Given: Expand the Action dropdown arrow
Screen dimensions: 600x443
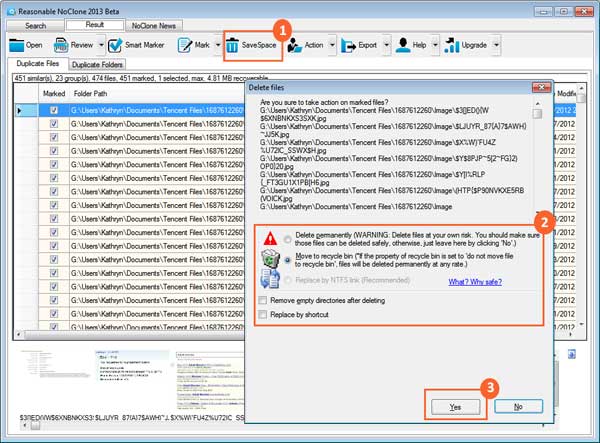Looking at the screenshot, I should (x=332, y=45).
